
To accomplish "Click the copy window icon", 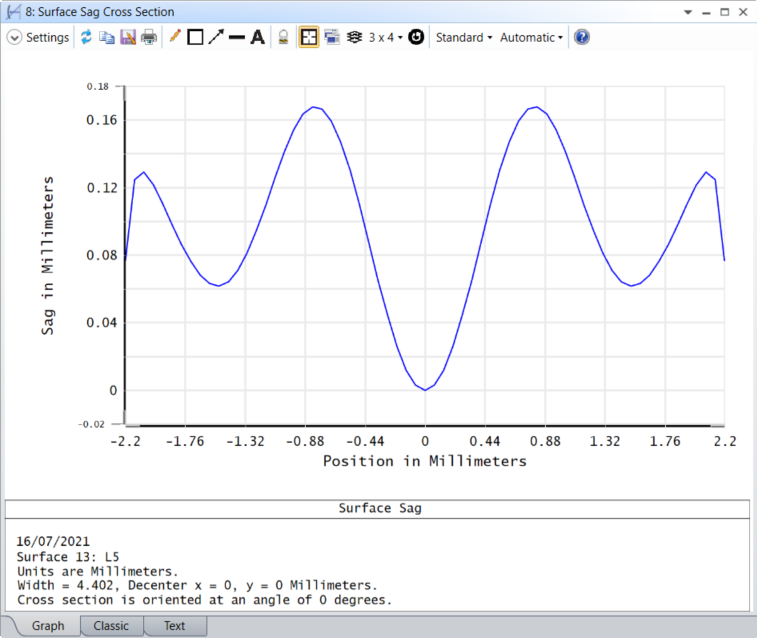I will 106,37.
